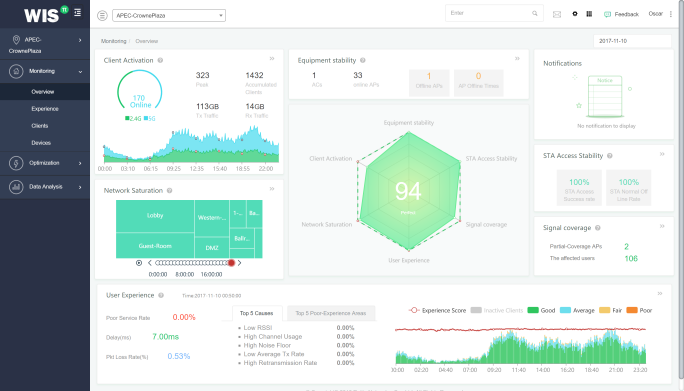Click the Partial-Coverage APs count 2
The height and width of the screenshot is (391, 684).
click(x=626, y=247)
